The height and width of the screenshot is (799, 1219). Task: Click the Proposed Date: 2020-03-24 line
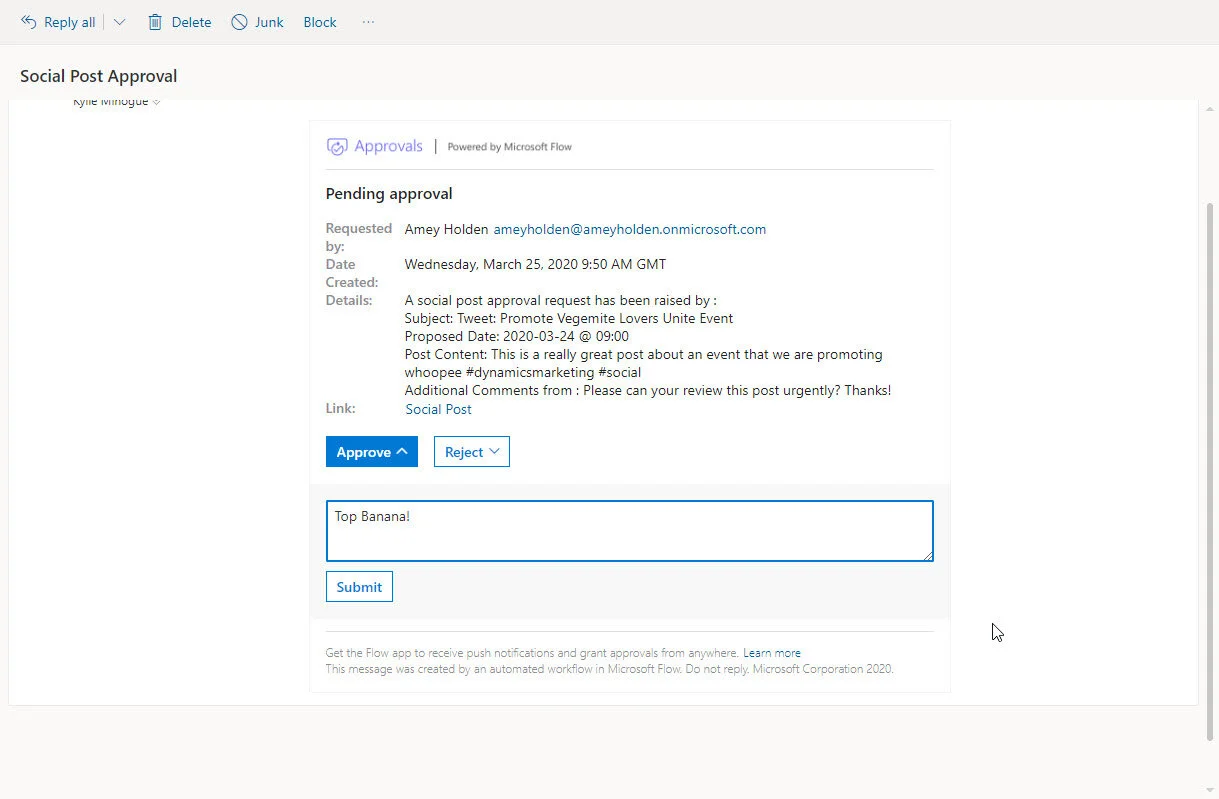(517, 336)
